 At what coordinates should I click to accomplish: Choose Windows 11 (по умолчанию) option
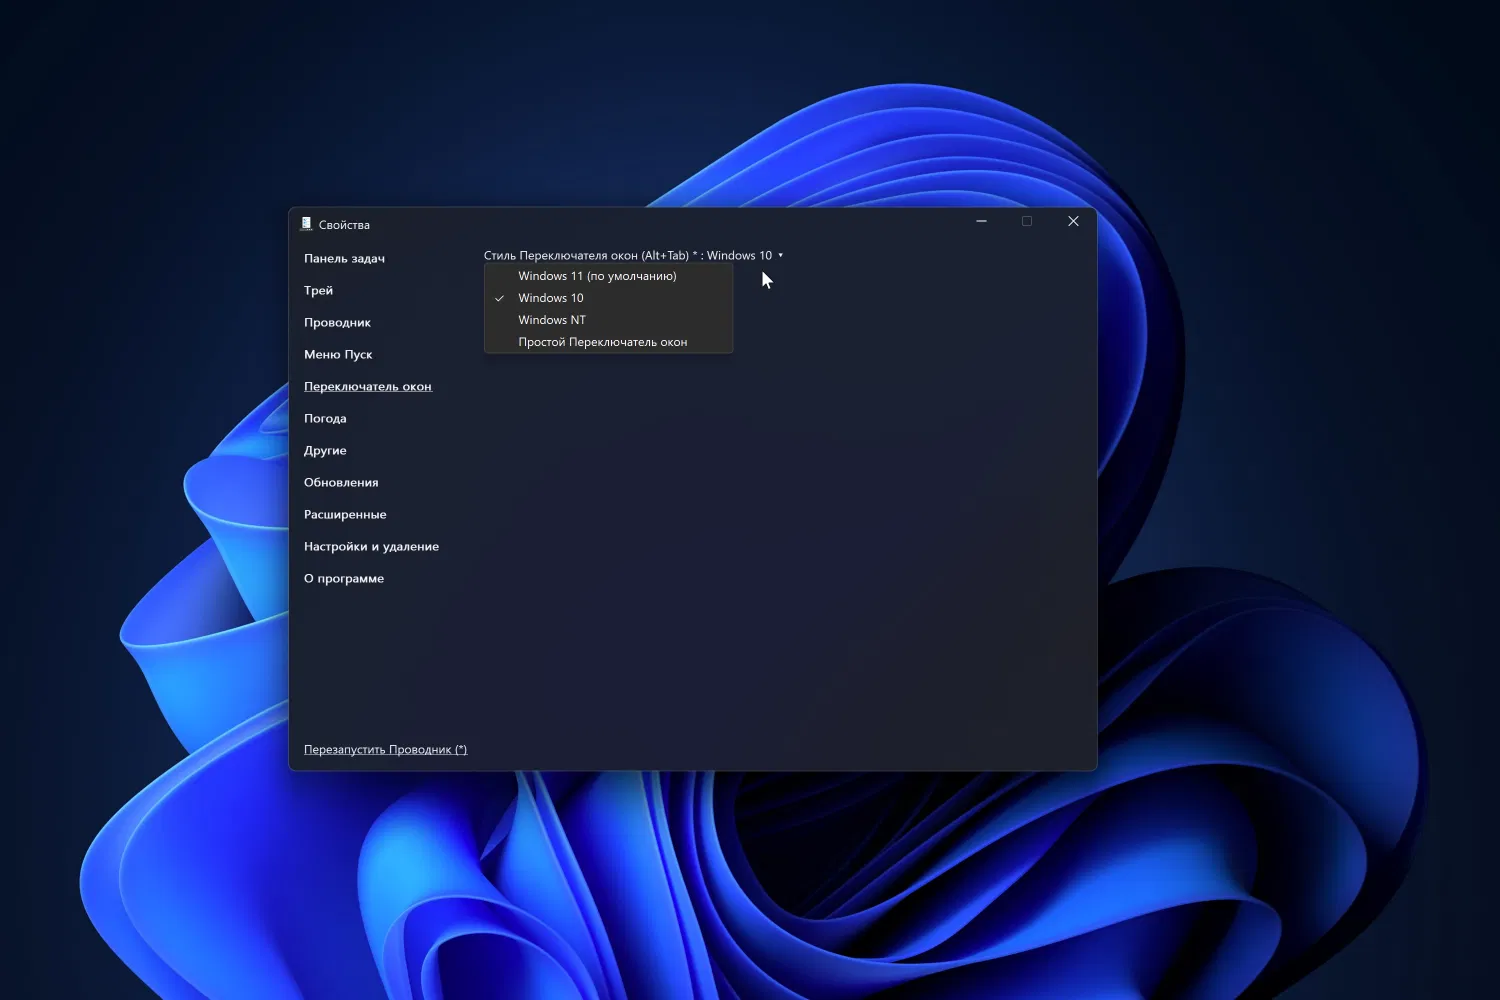tap(608, 276)
